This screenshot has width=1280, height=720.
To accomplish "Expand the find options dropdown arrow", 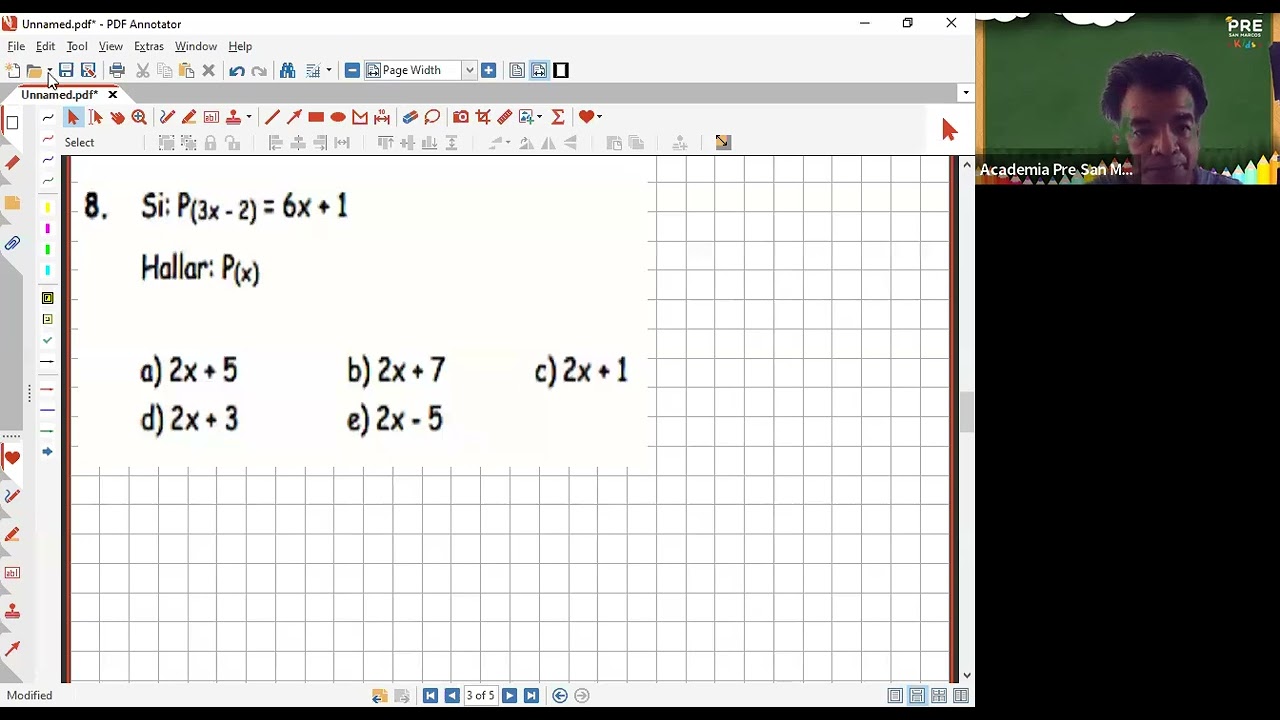I will pos(328,70).
